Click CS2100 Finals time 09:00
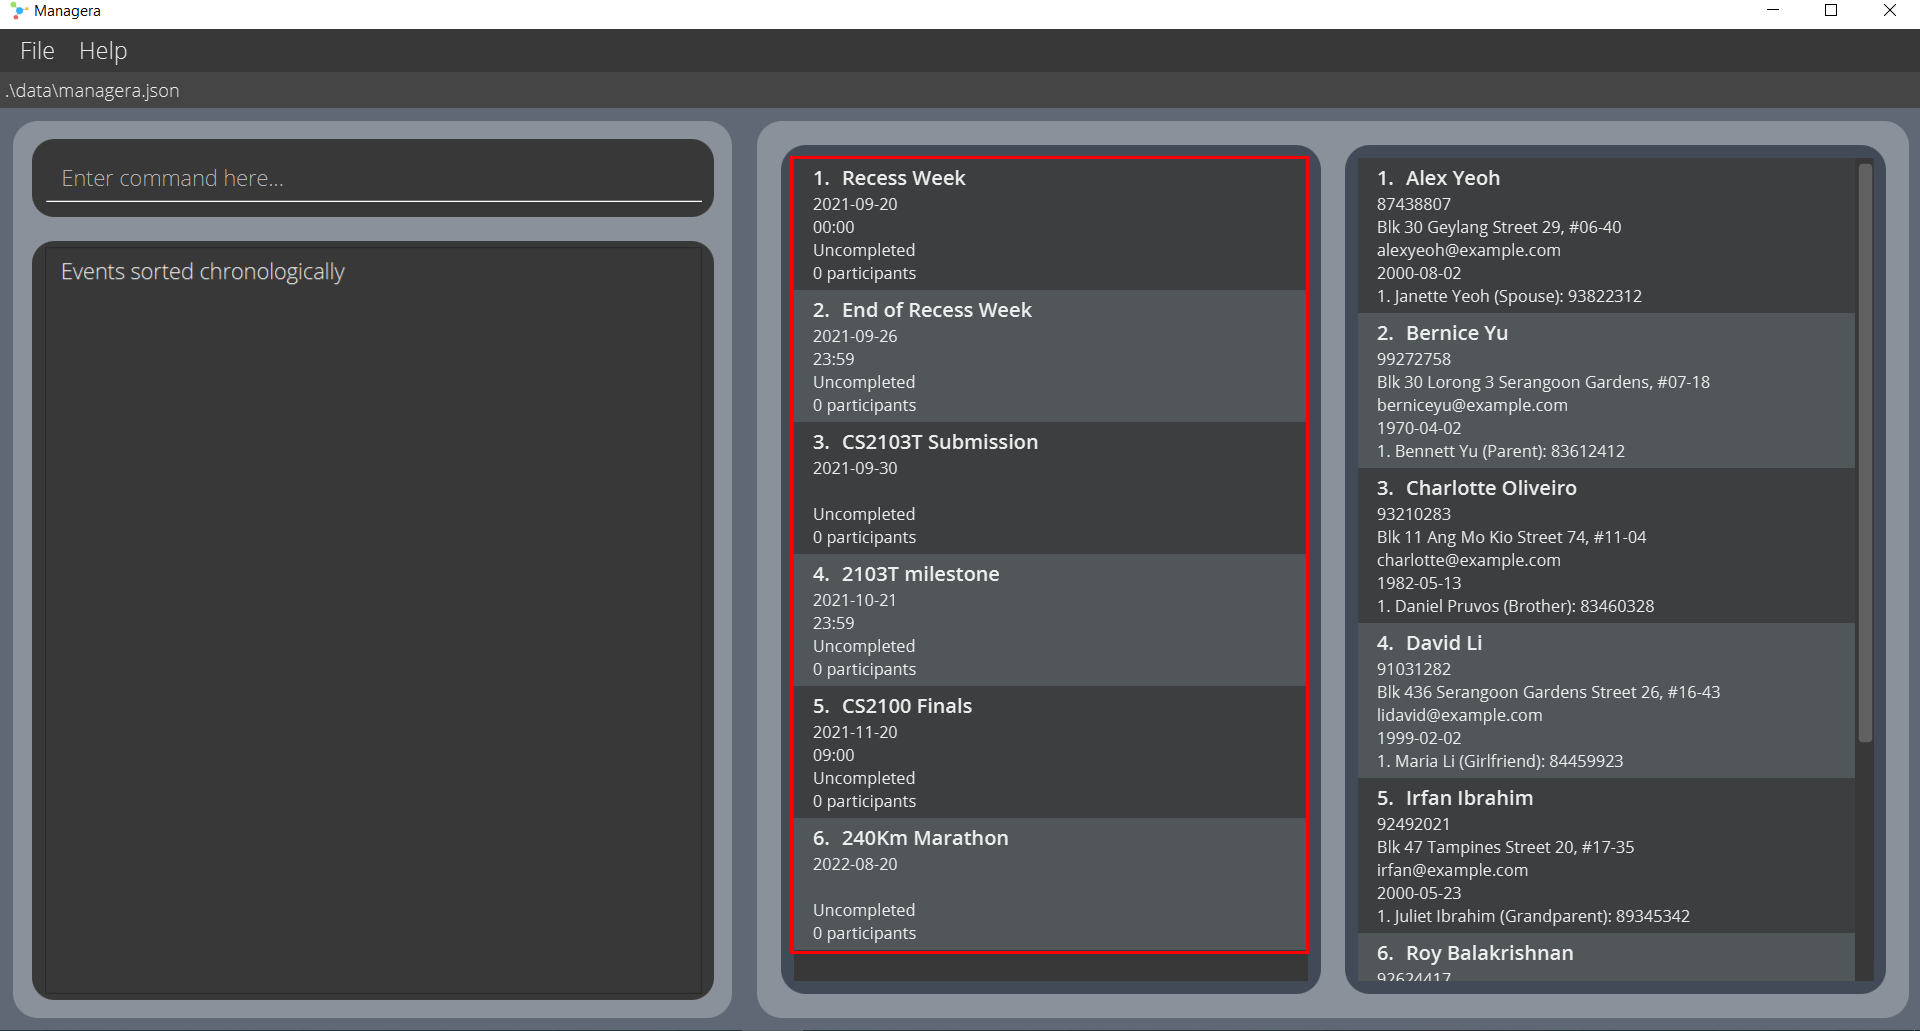Screen dimensions: 1920x1031 click(833, 755)
